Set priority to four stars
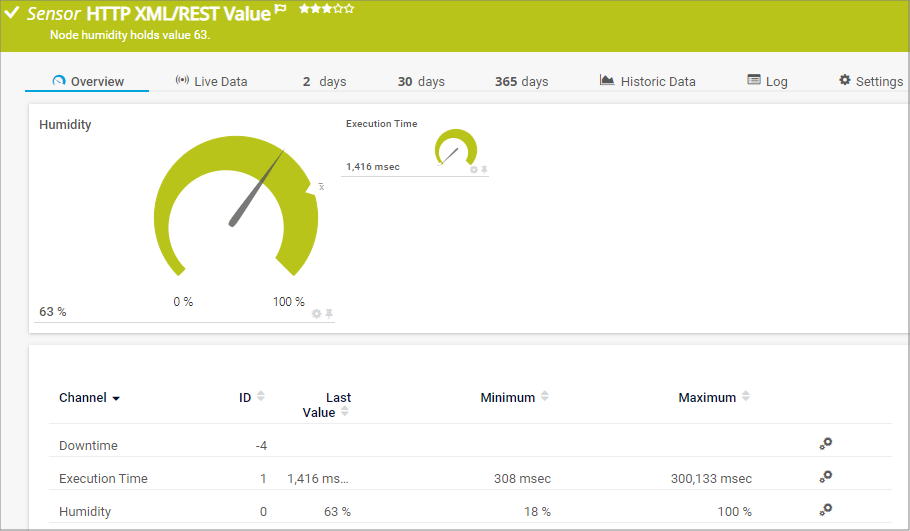Image resolution: width=910 pixels, height=531 pixels. [x=338, y=8]
